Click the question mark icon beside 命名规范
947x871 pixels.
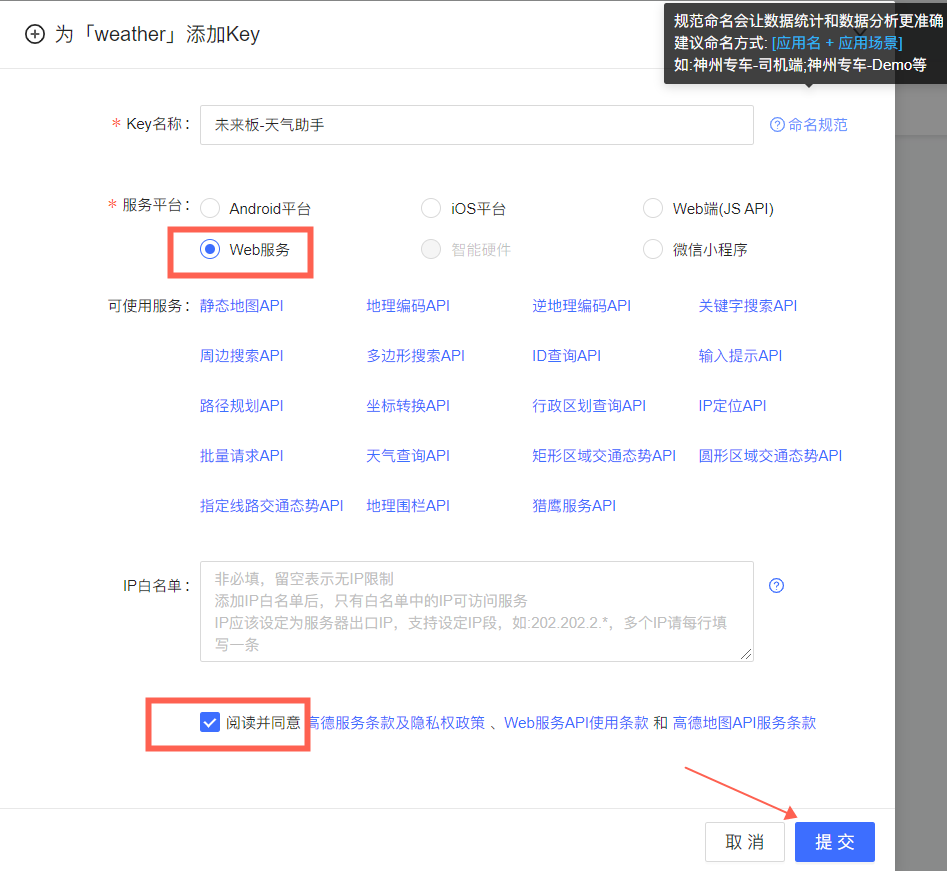pos(777,124)
